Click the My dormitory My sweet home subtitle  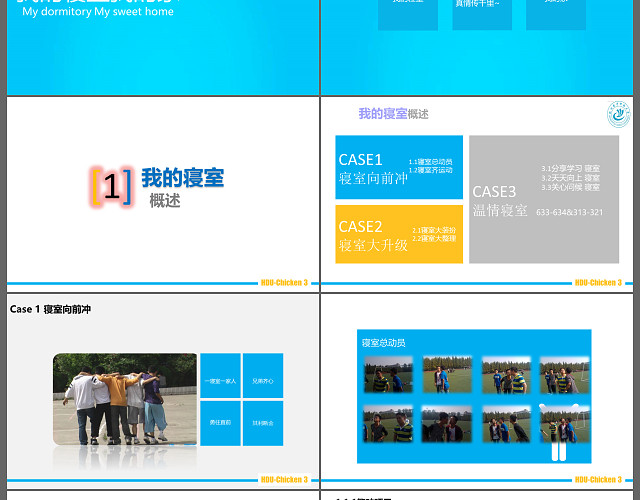click(x=98, y=11)
